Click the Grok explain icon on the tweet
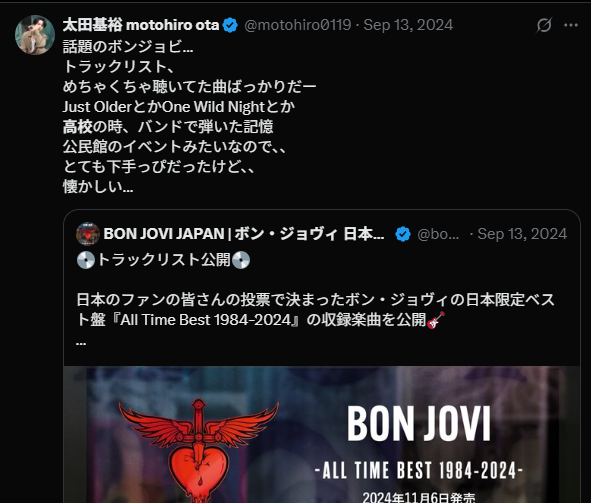The height and width of the screenshot is (503, 591). tap(544, 25)
